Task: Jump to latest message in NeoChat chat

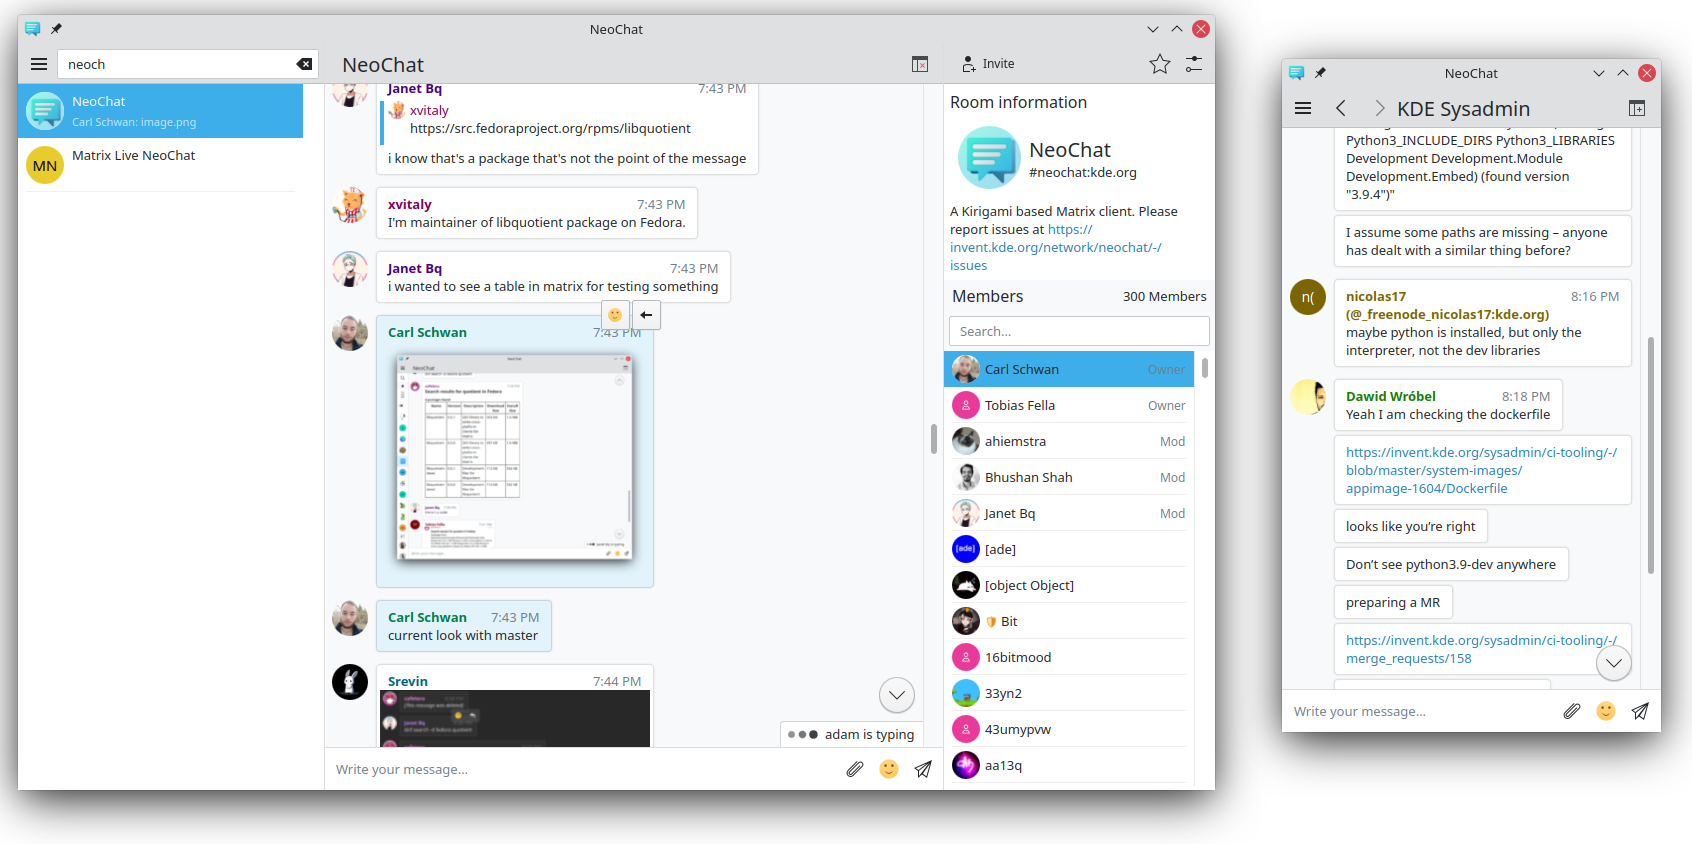Action: pos(897,695)
